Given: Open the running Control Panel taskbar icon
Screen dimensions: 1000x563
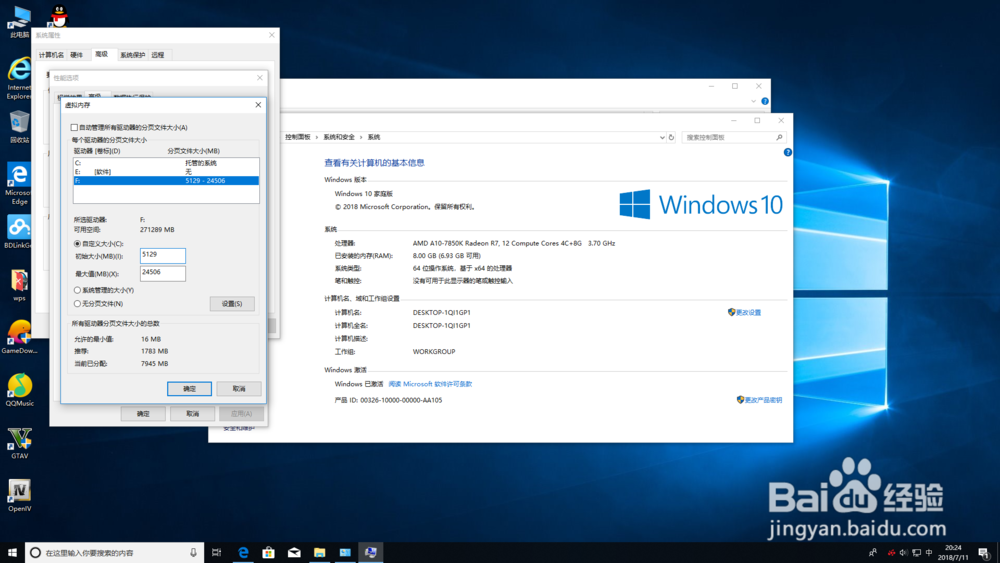Looking at the screenshot, I should (x=371, y=552).
